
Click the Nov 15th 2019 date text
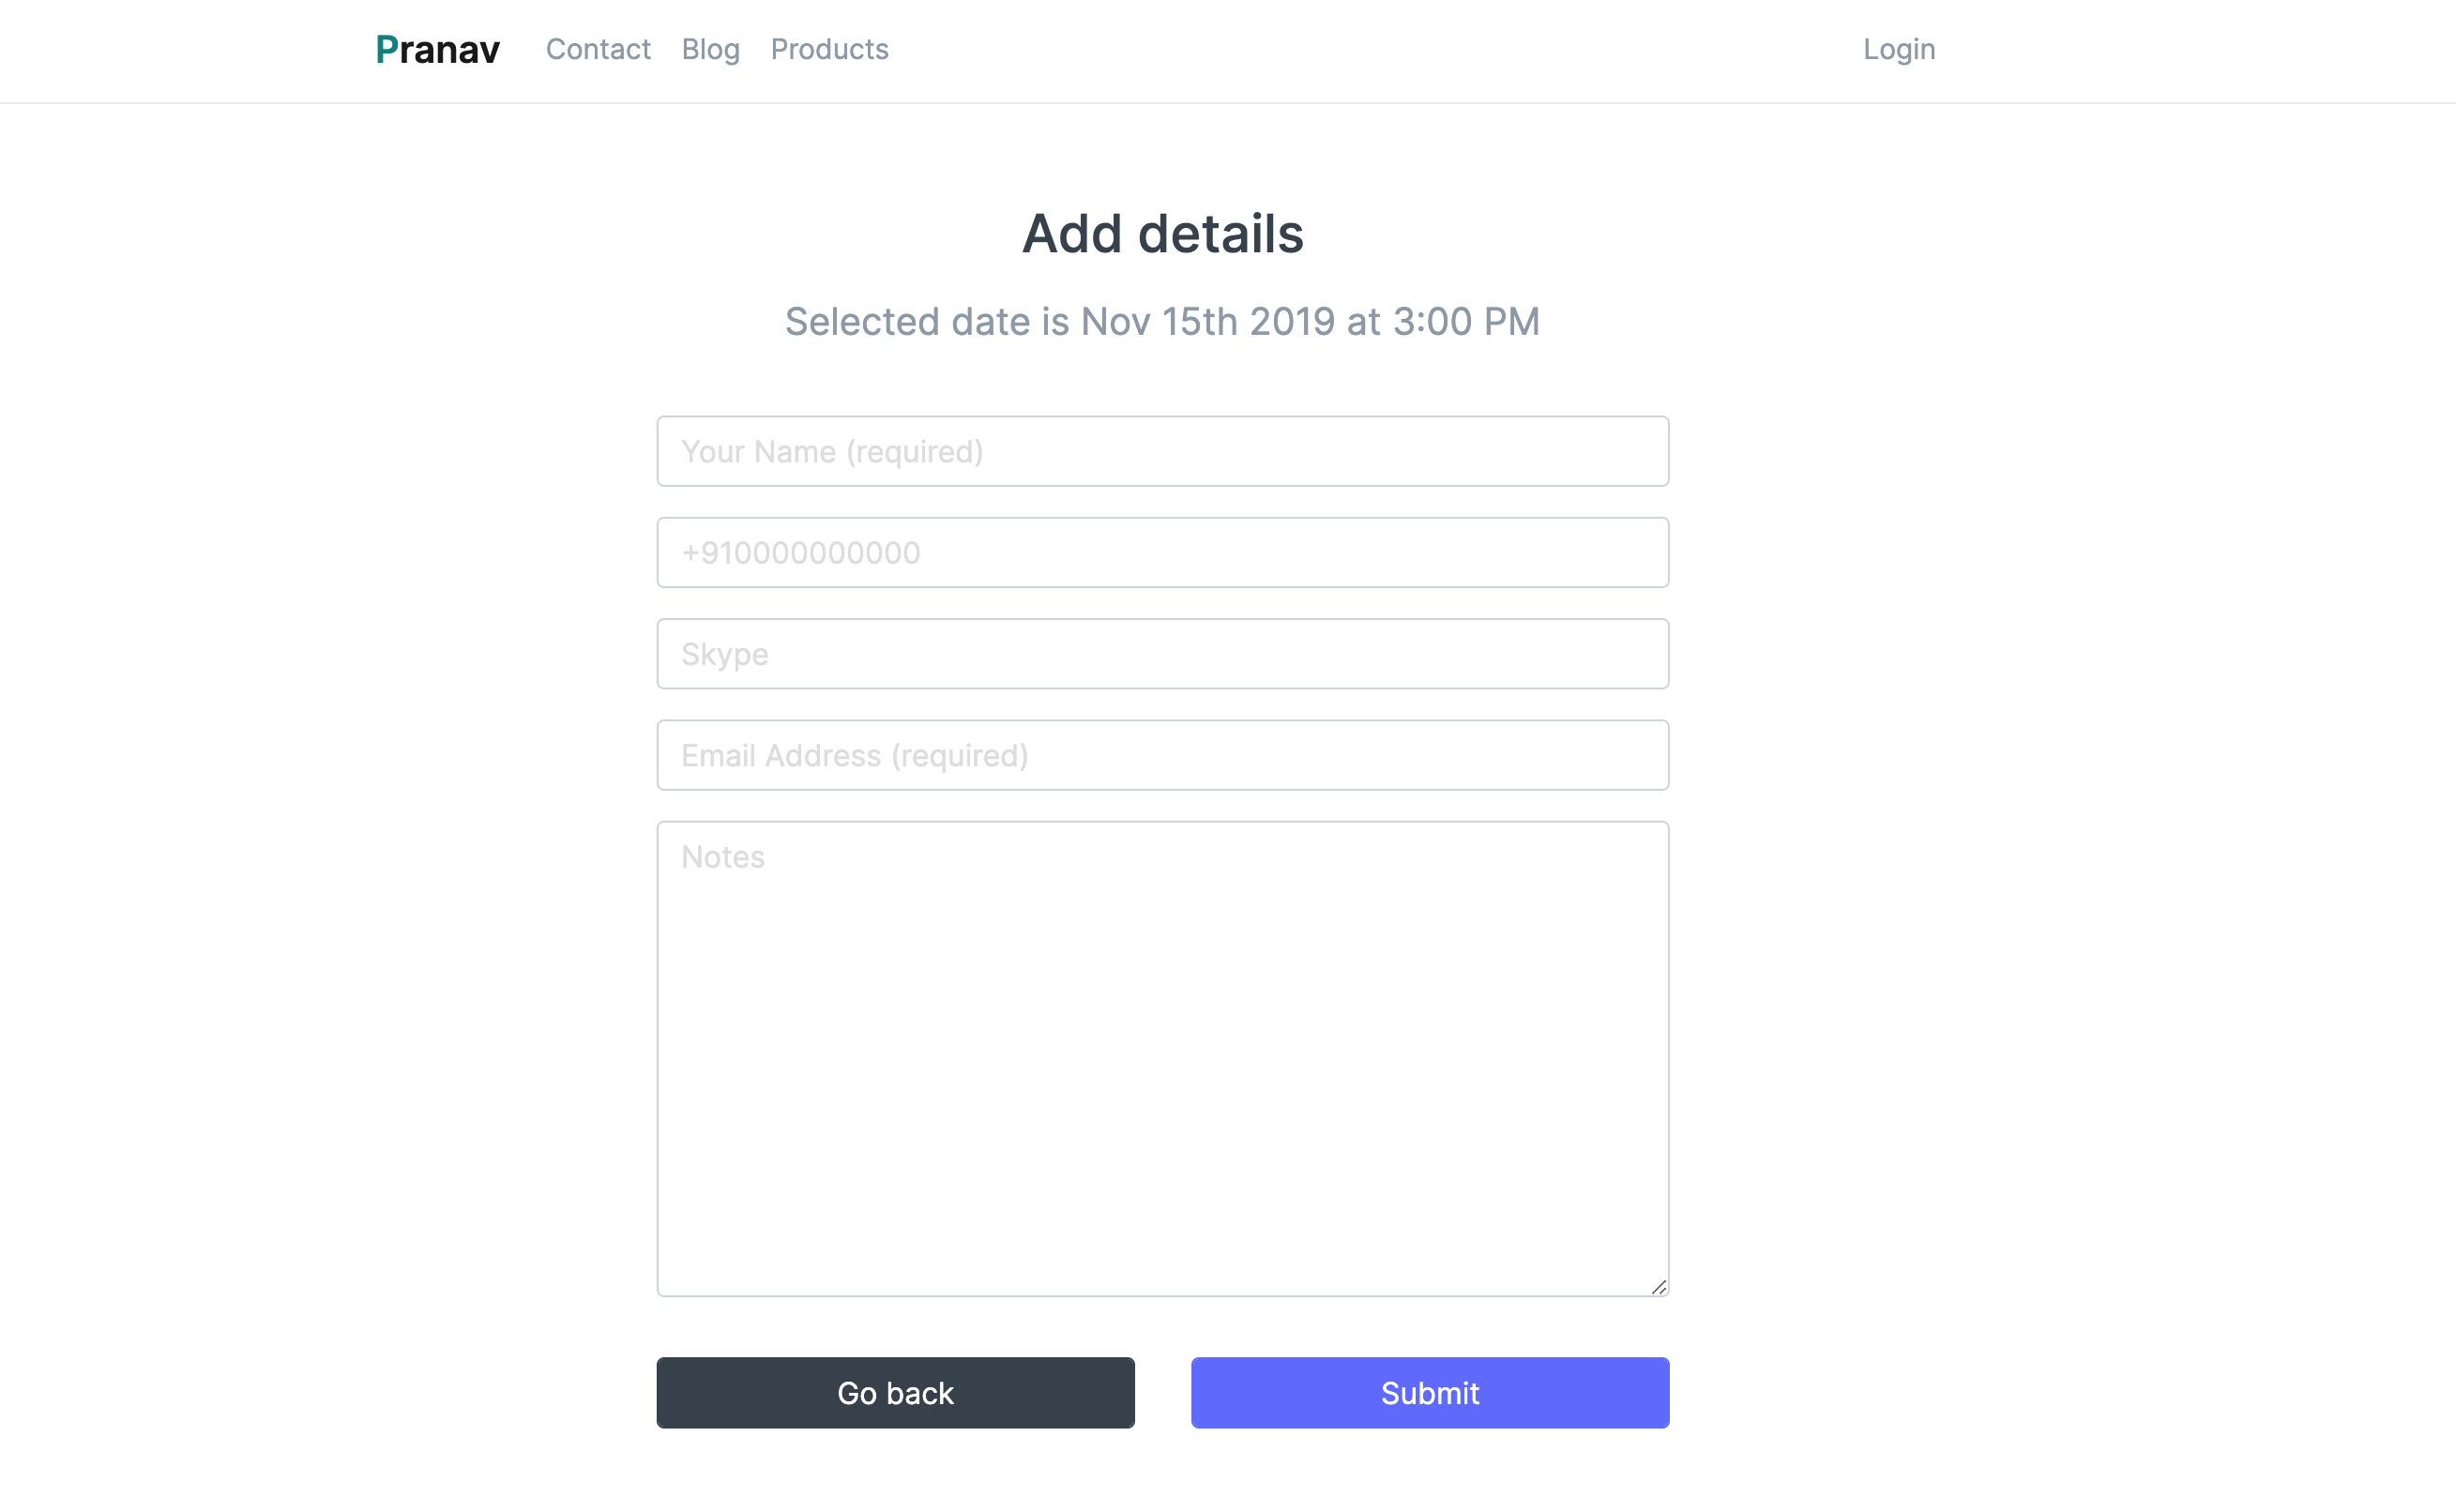point(1207,322)
